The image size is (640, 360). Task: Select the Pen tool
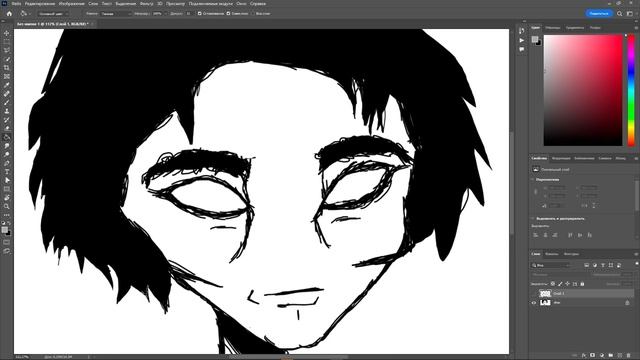coord(7,163)
